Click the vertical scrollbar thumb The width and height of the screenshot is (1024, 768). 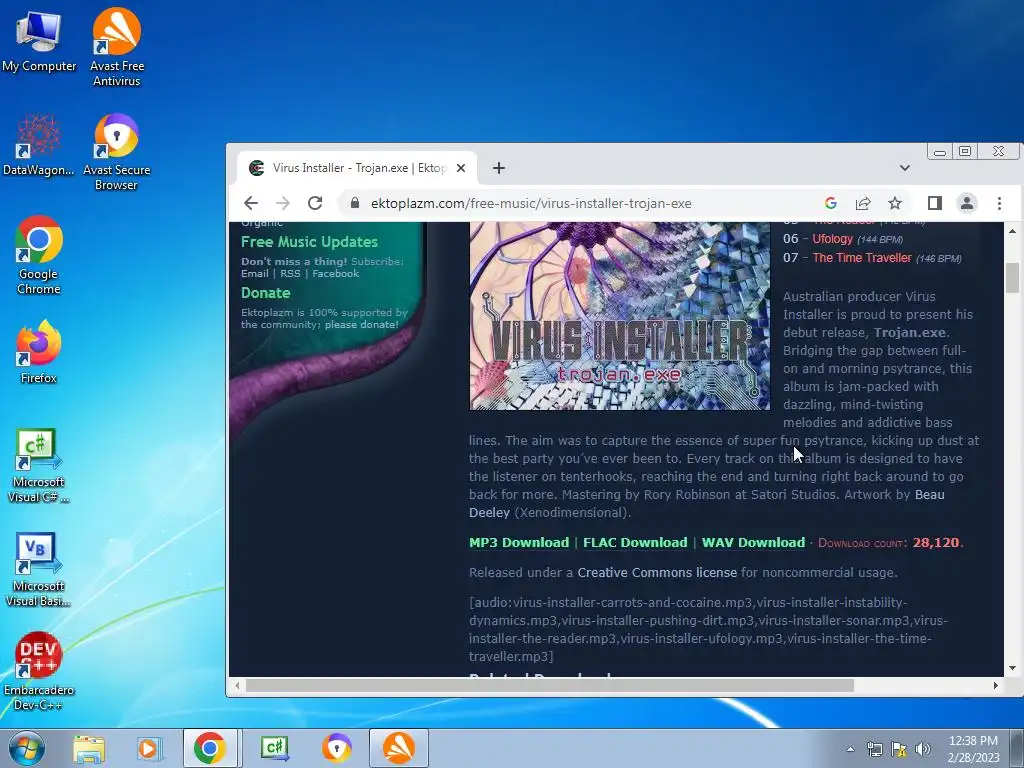(1012, 278)
